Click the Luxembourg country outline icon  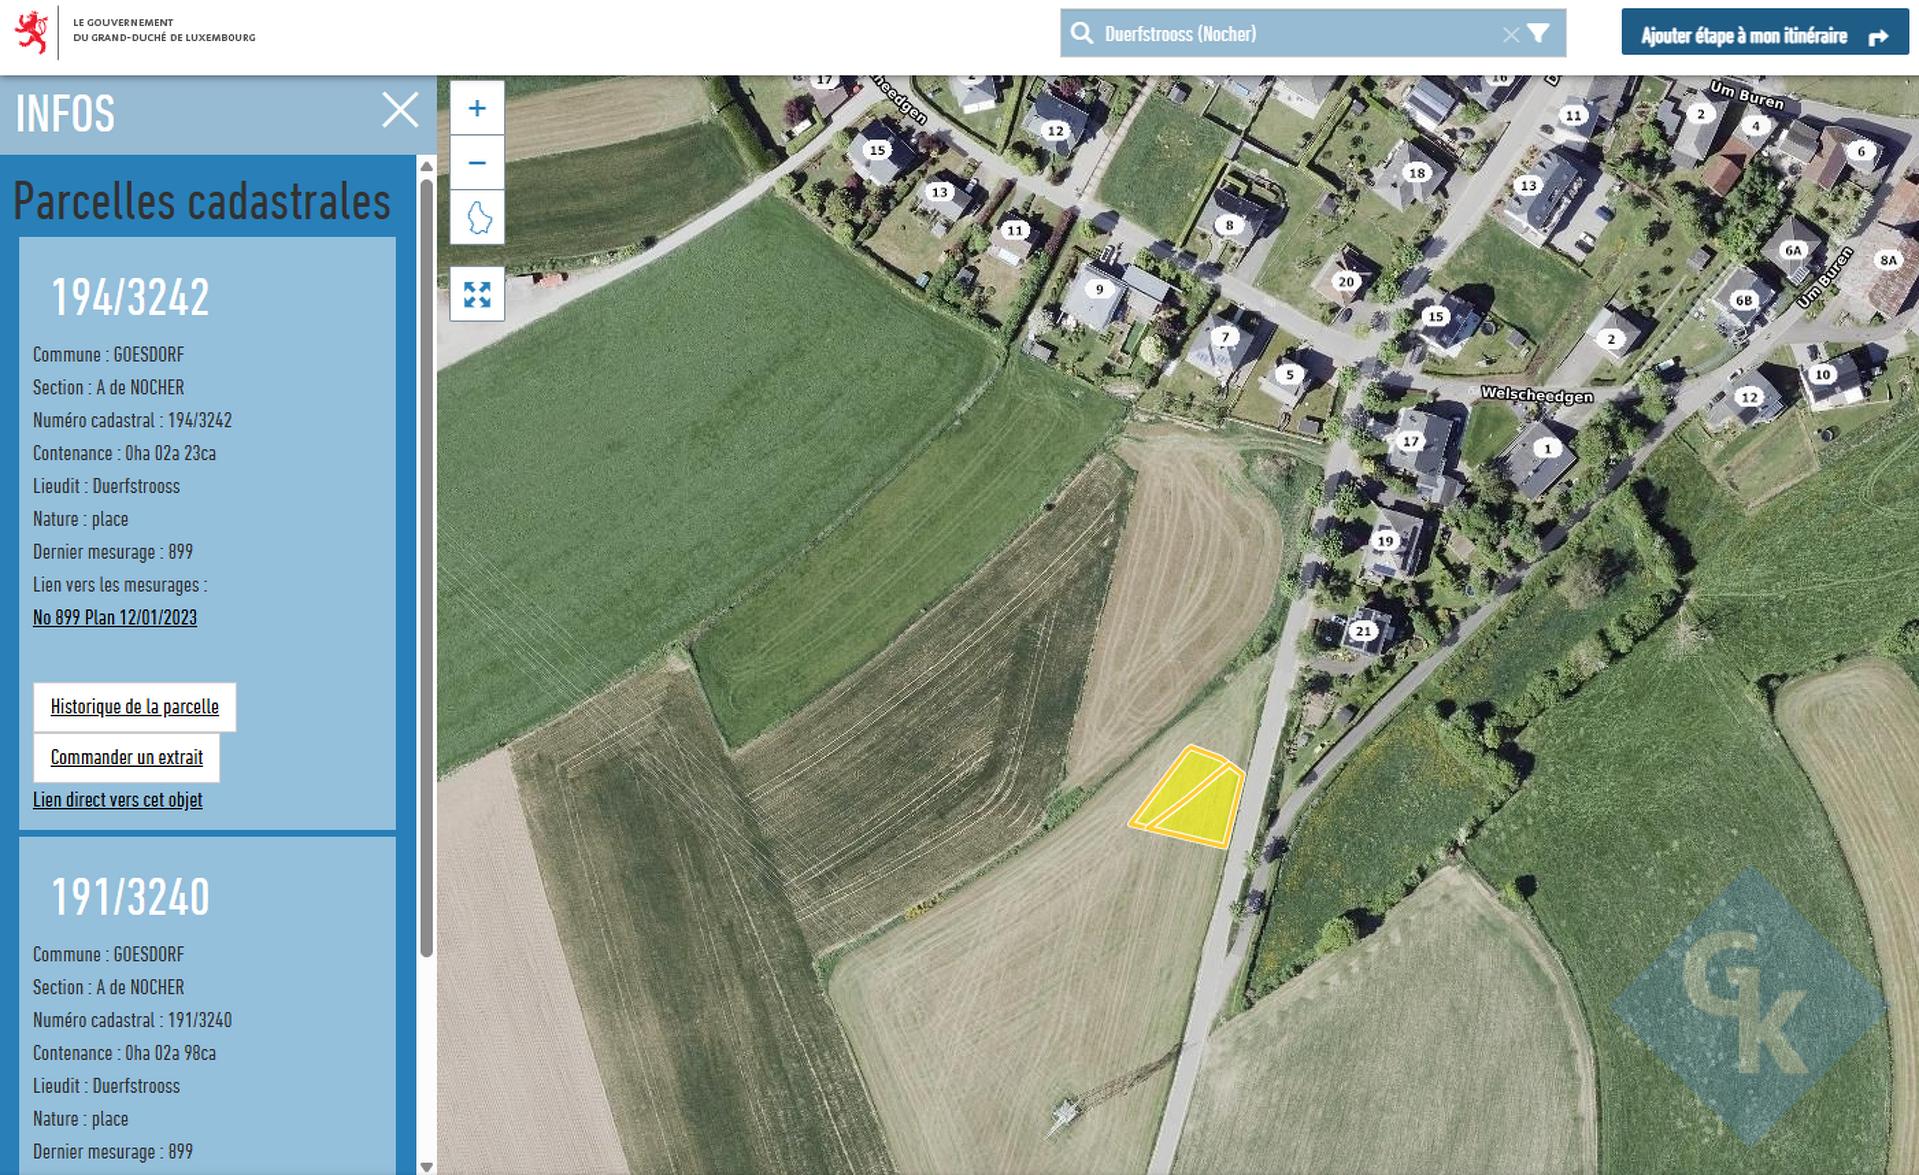point(478,217)
